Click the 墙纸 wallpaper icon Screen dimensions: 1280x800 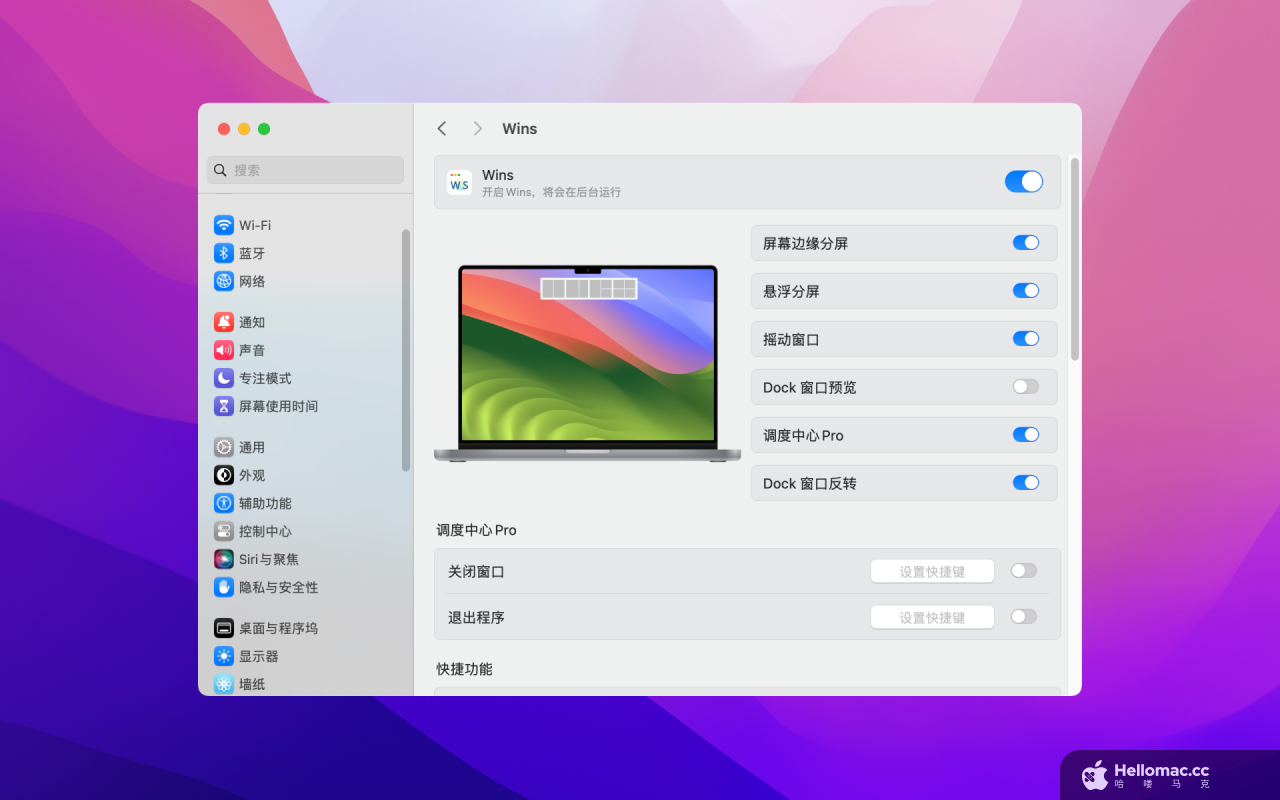click(x=224, y=684)
